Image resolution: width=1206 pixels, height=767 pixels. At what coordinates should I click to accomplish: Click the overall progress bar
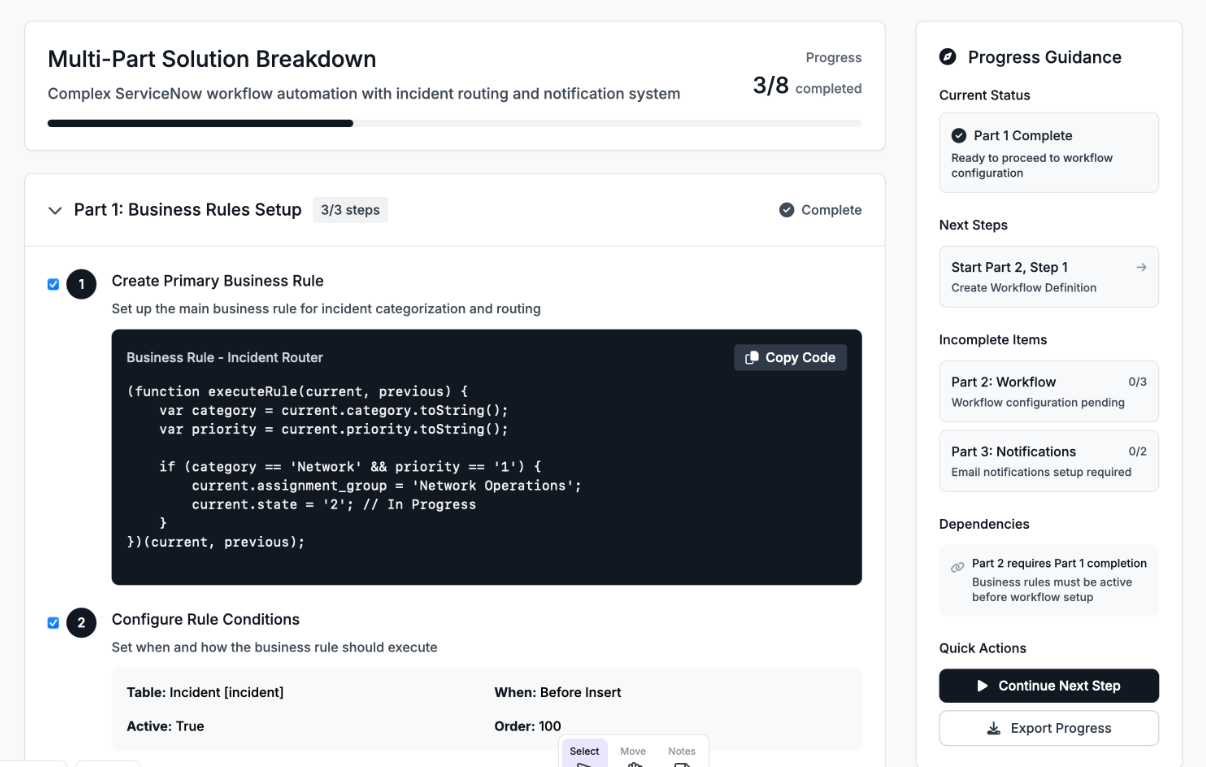[x=454, y=123]
